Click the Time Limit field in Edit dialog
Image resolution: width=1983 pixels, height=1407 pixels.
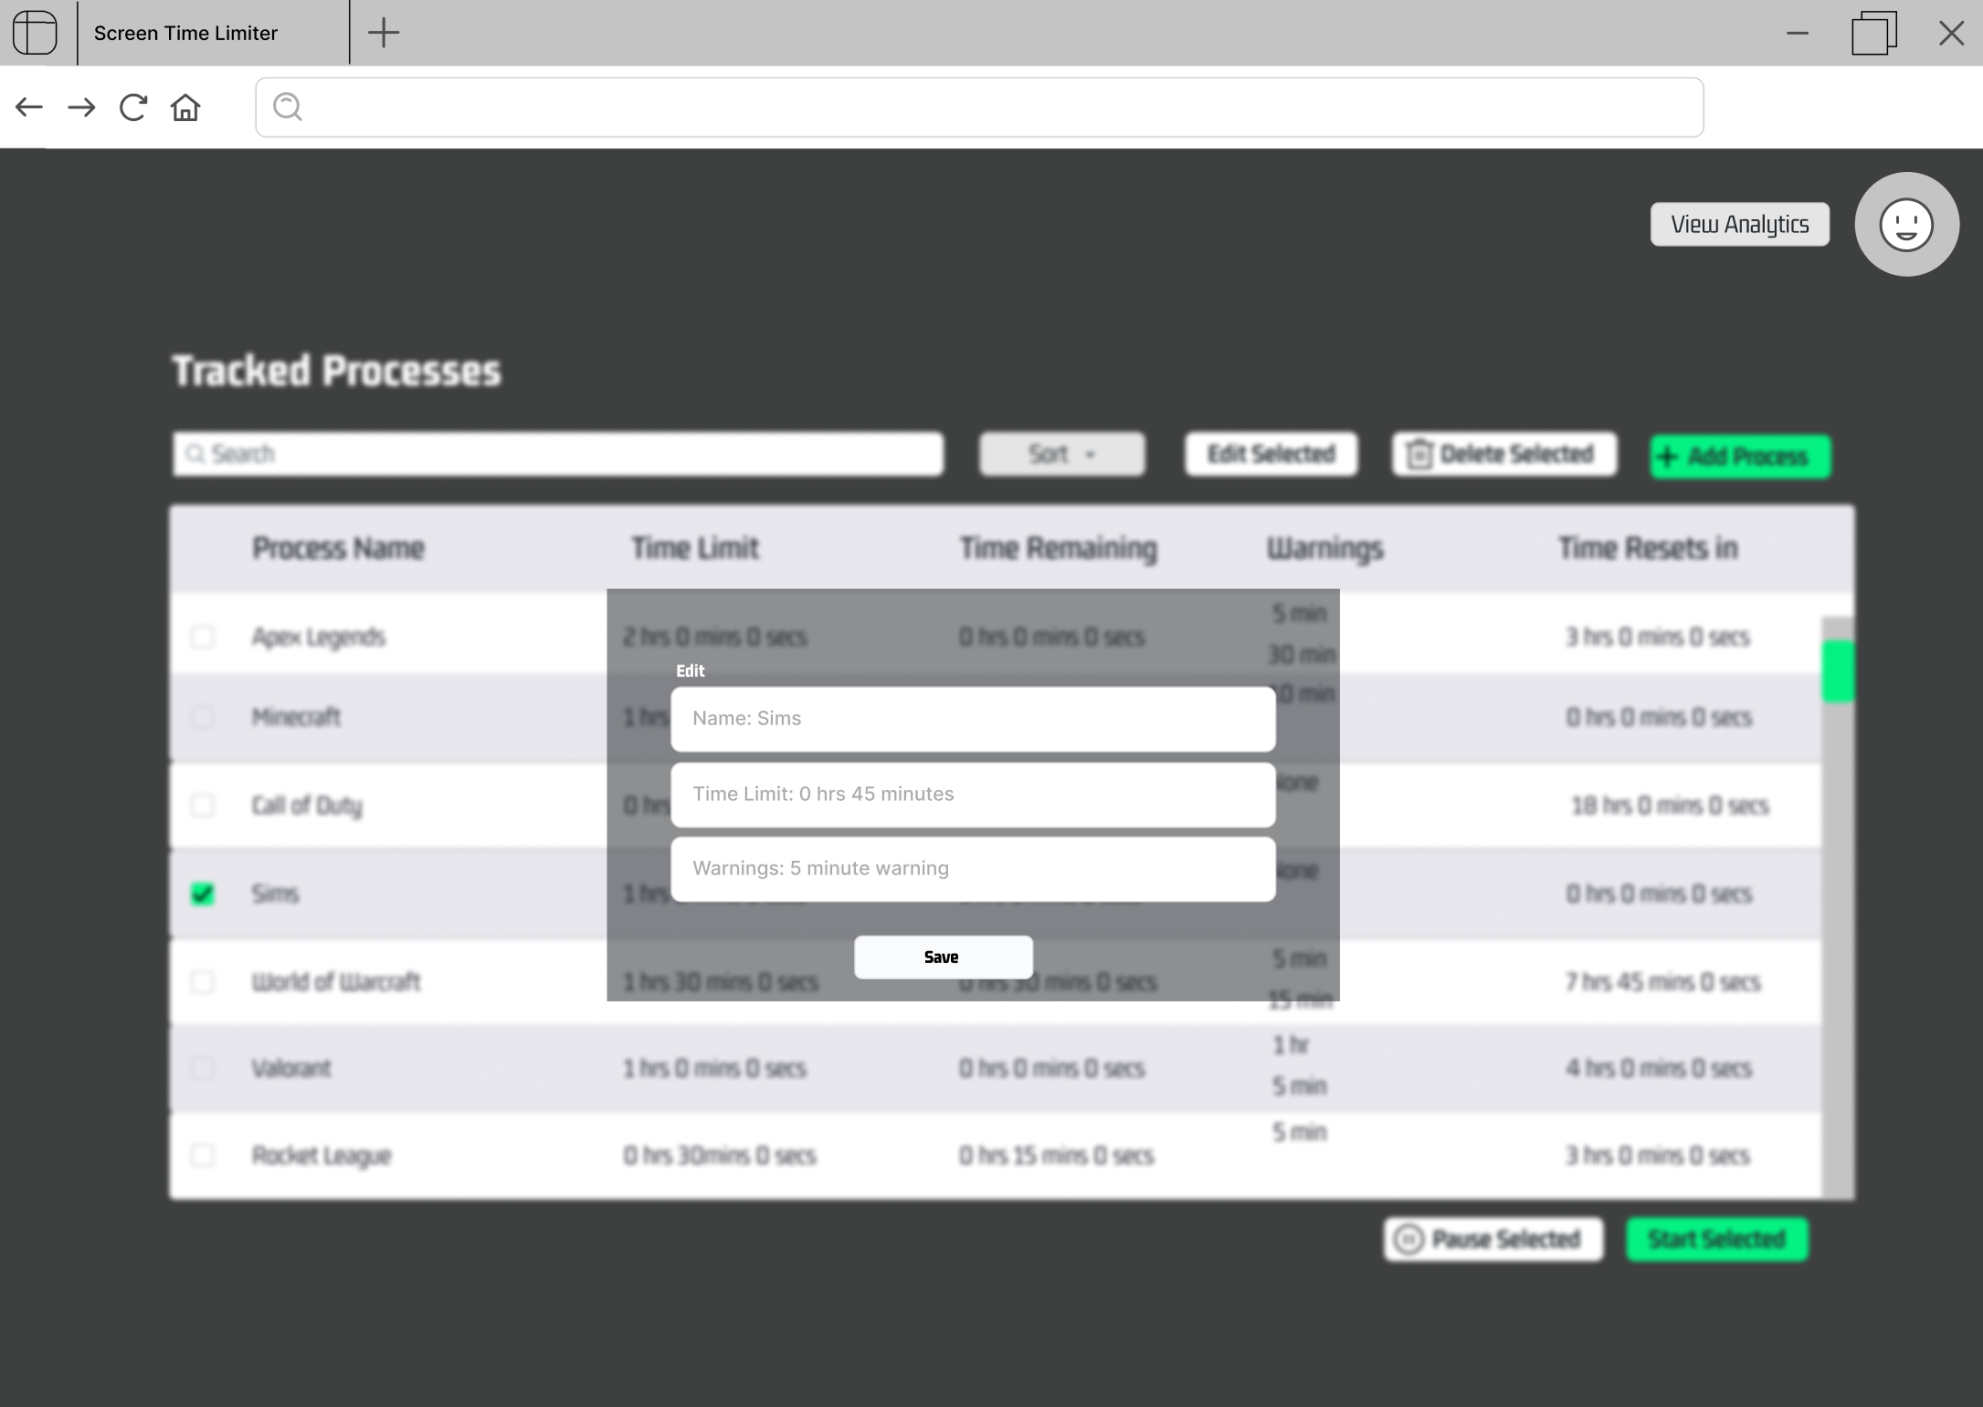973,794
